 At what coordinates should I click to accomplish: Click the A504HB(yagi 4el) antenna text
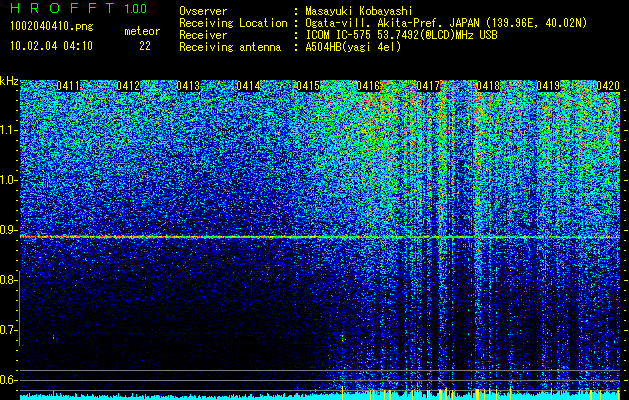click(353, 47)
